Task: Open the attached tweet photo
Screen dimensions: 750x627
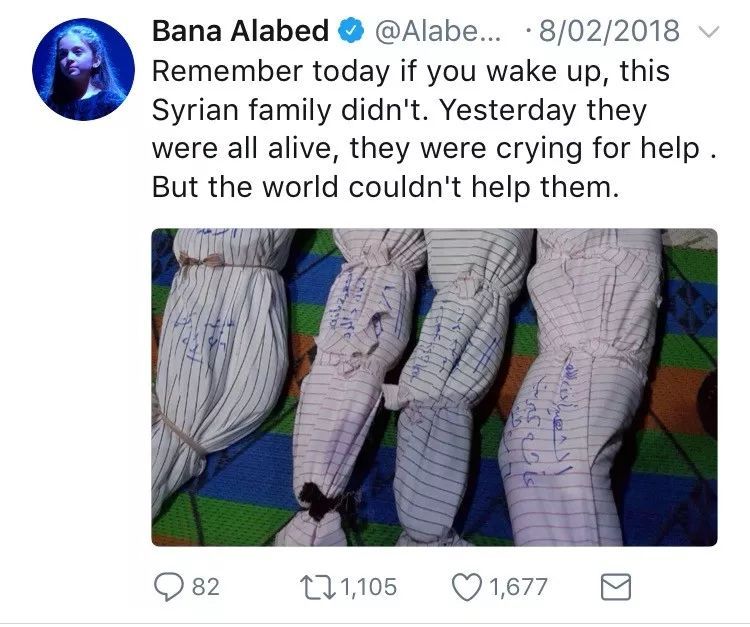Action: tap(434, 387)
